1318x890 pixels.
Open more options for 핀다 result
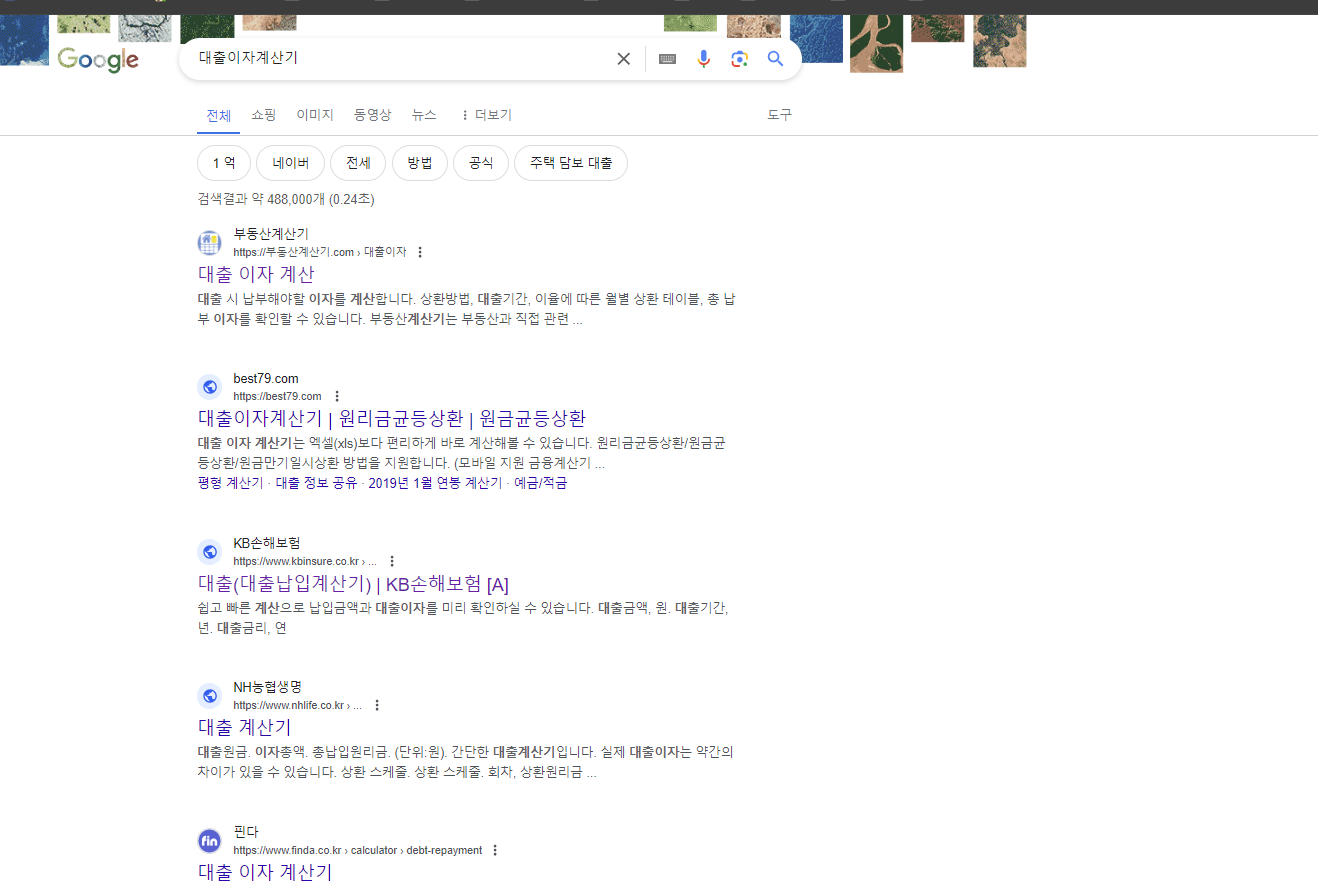point(495,850)
